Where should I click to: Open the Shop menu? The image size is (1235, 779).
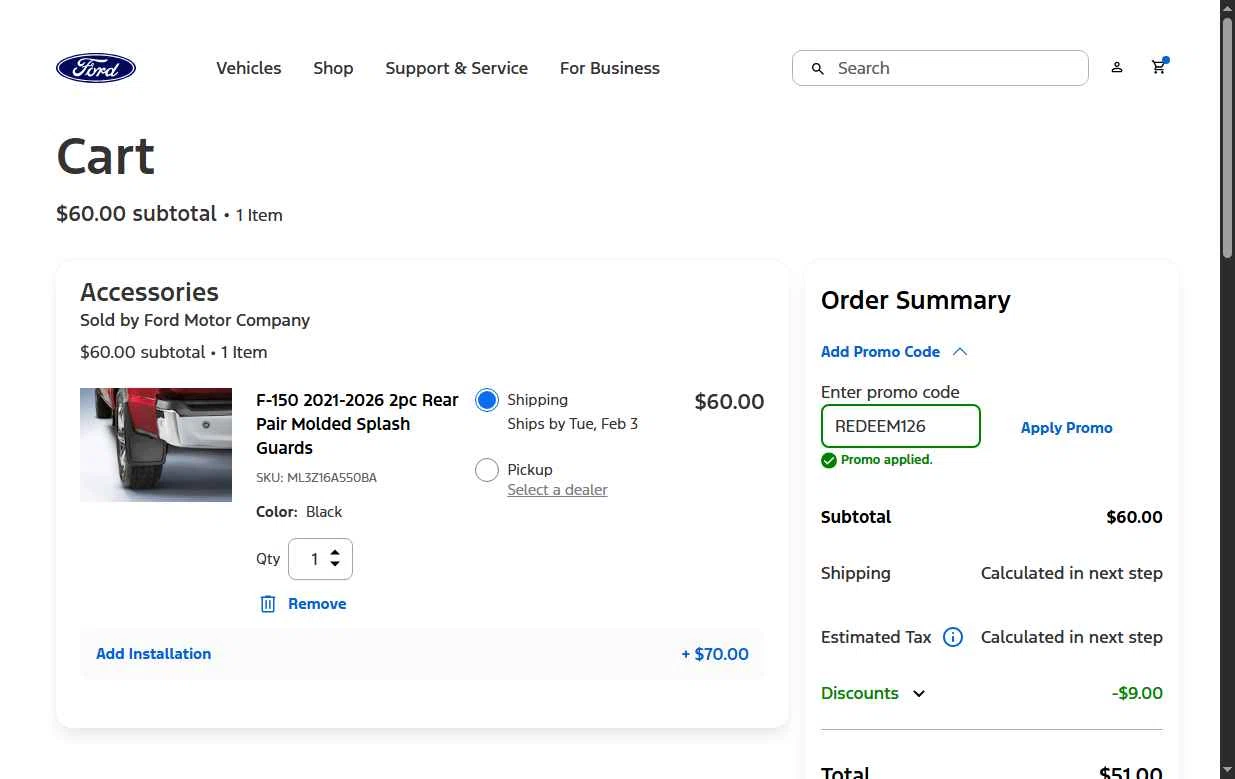click(x=333, y=68)
